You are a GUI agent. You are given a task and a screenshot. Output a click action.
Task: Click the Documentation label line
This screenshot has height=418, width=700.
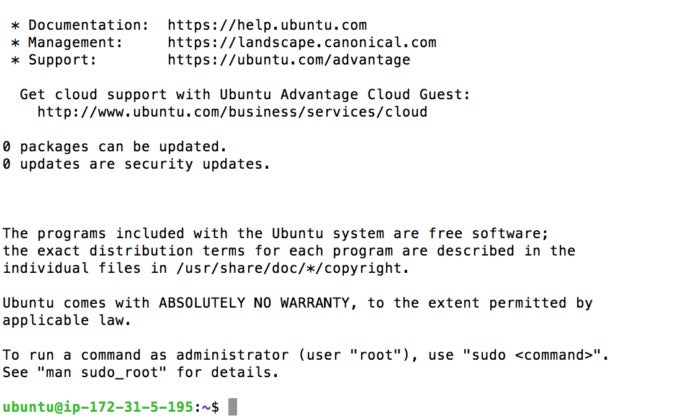(80, 25)
